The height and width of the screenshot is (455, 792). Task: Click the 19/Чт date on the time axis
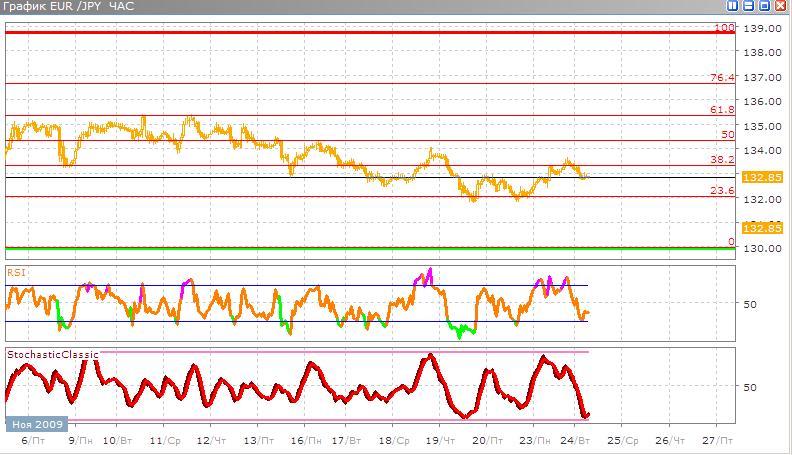(441, 440)
